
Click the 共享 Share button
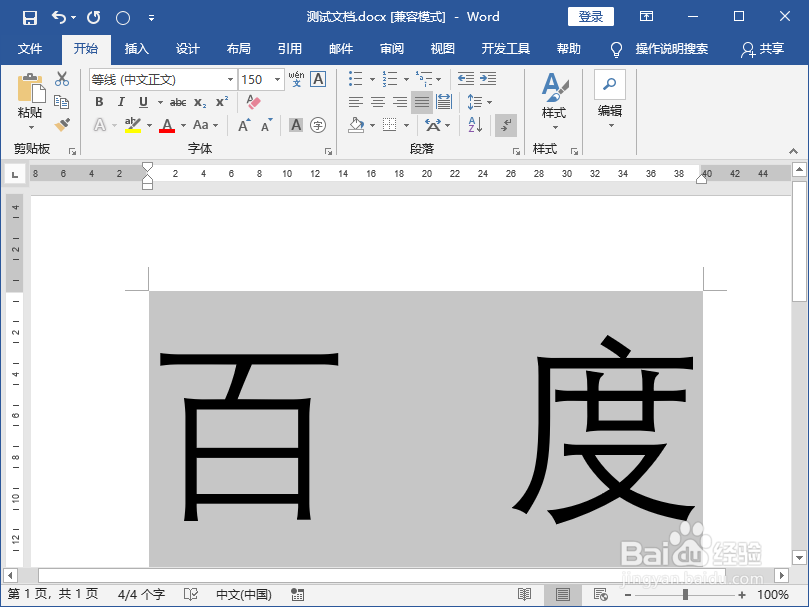763,49
